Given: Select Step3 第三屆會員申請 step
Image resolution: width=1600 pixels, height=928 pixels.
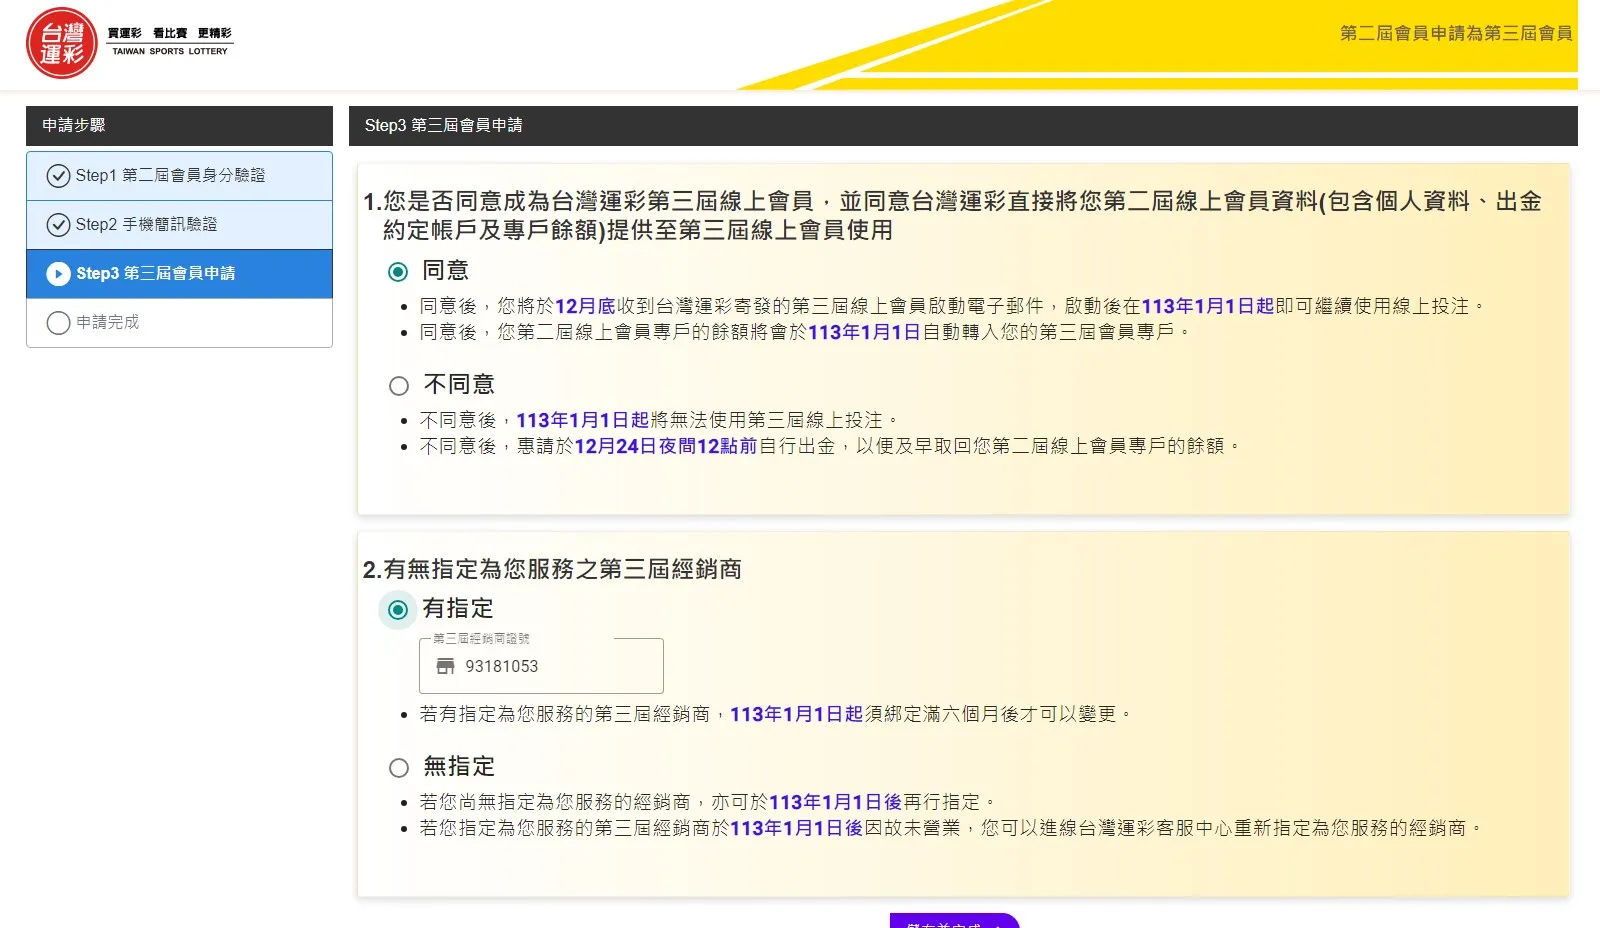Looking at the screenshot, I should tap(179, 274).
